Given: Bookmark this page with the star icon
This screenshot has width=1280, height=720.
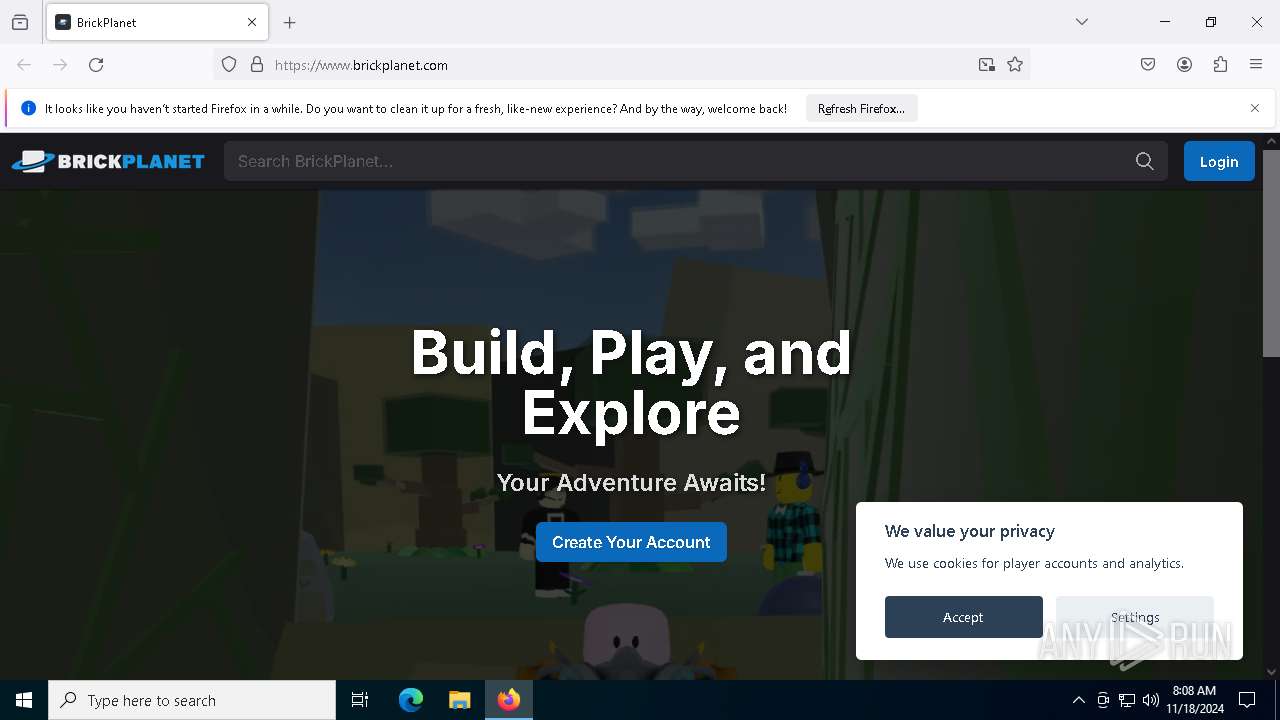Looking at the screenshot, I should coord(1015,65).
